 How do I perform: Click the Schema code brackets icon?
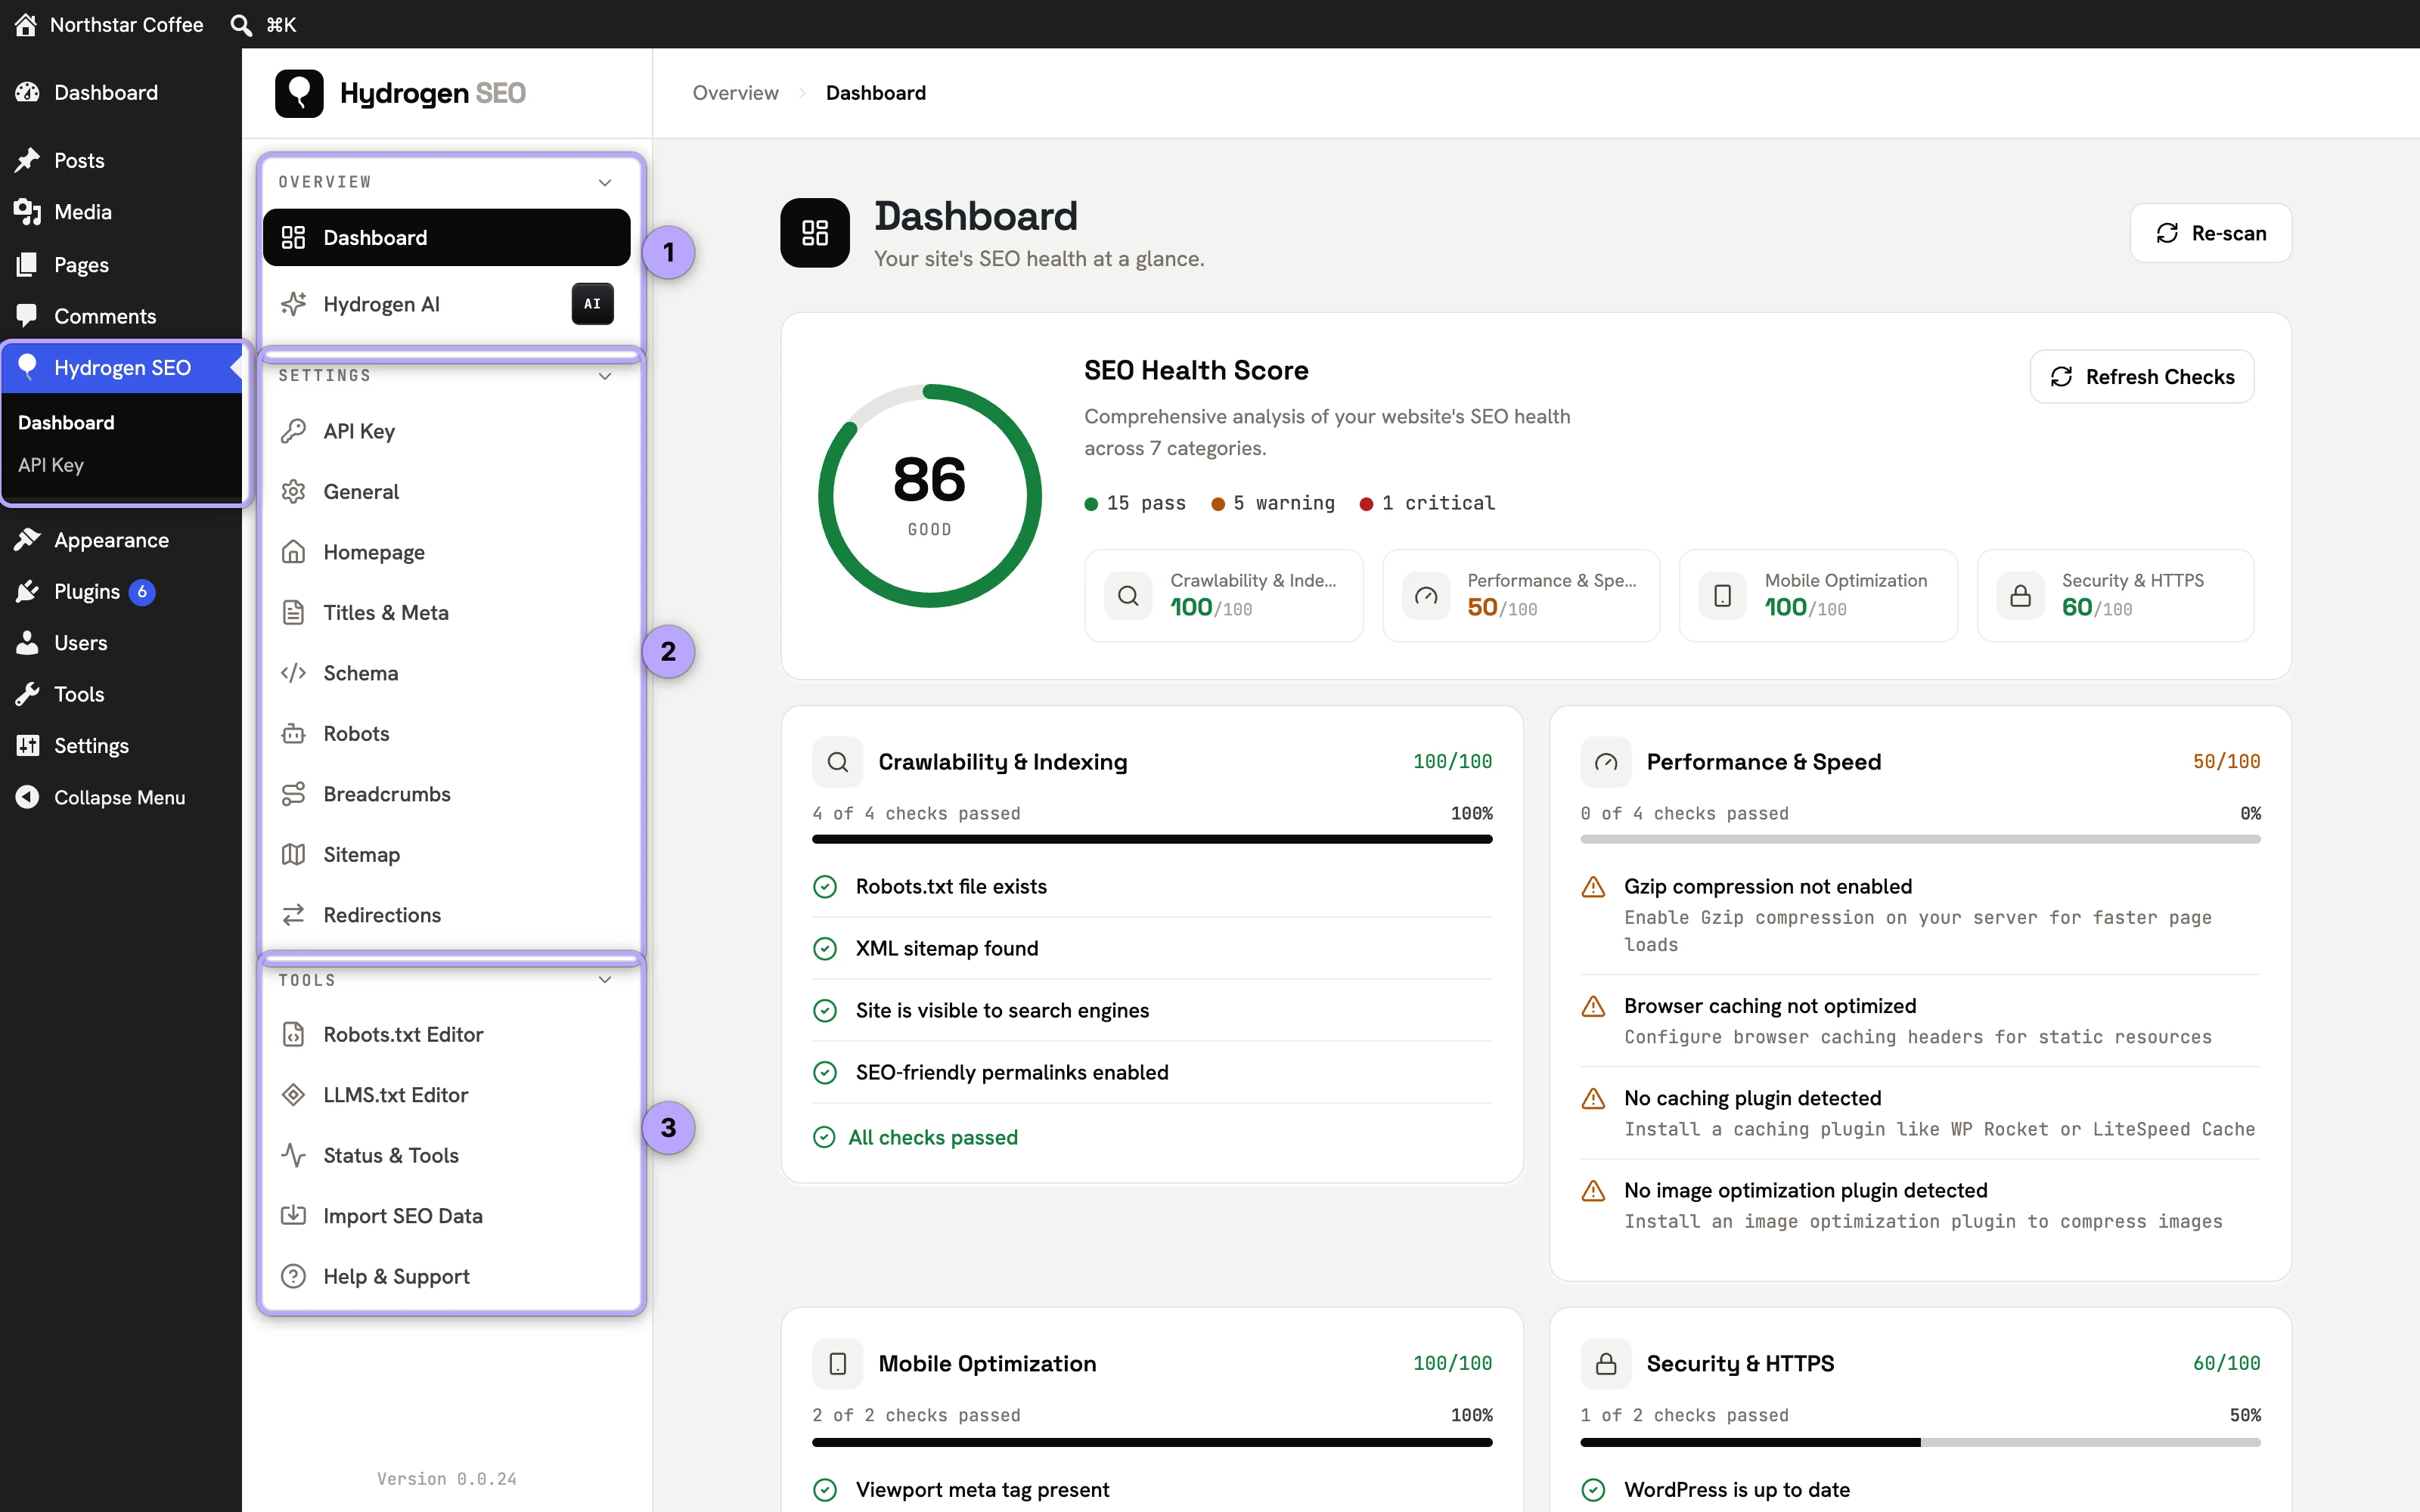tap(293, 673)
